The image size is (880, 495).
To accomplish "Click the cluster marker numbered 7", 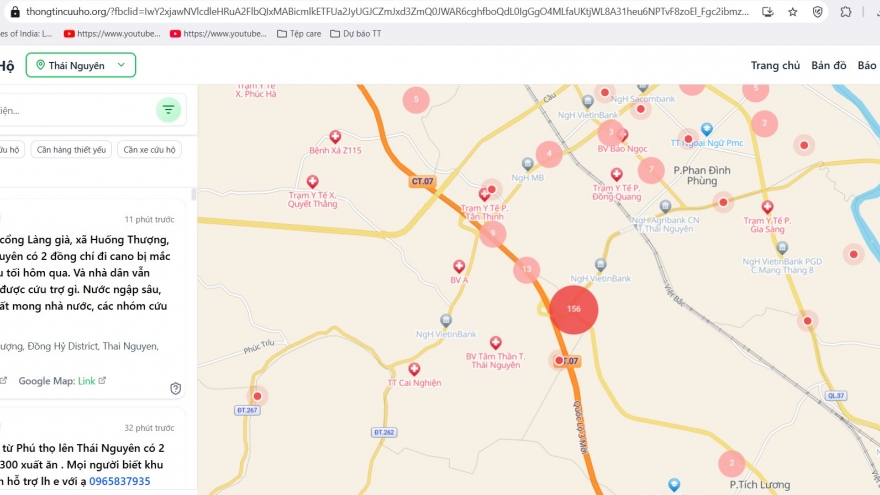I will [651, 170].
